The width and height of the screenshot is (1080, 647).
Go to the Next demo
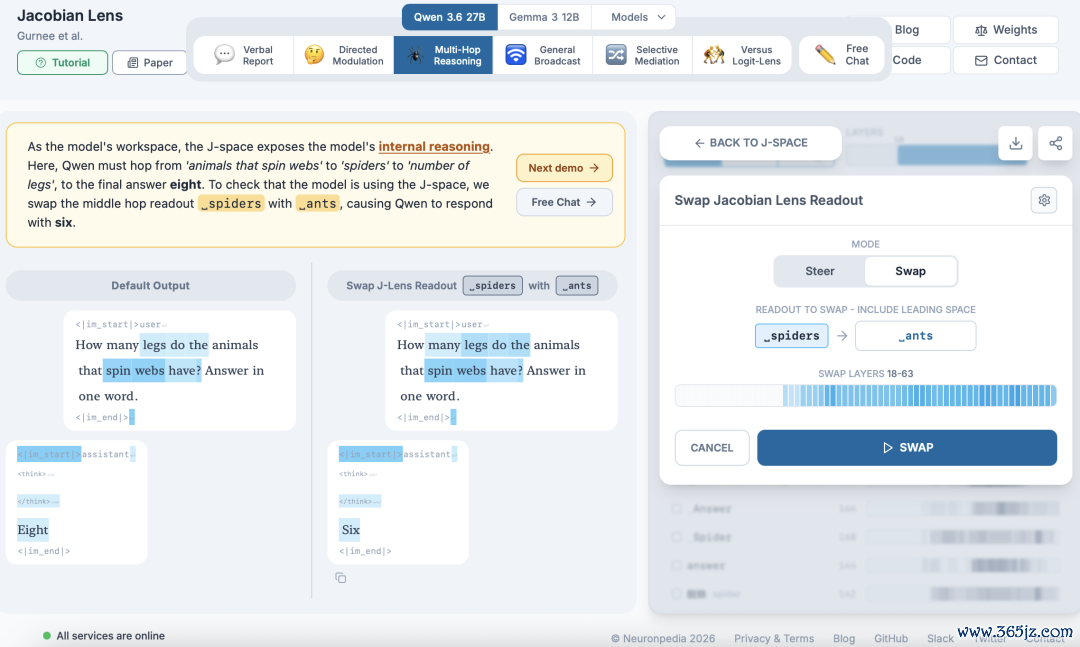[x=564, y=168]
